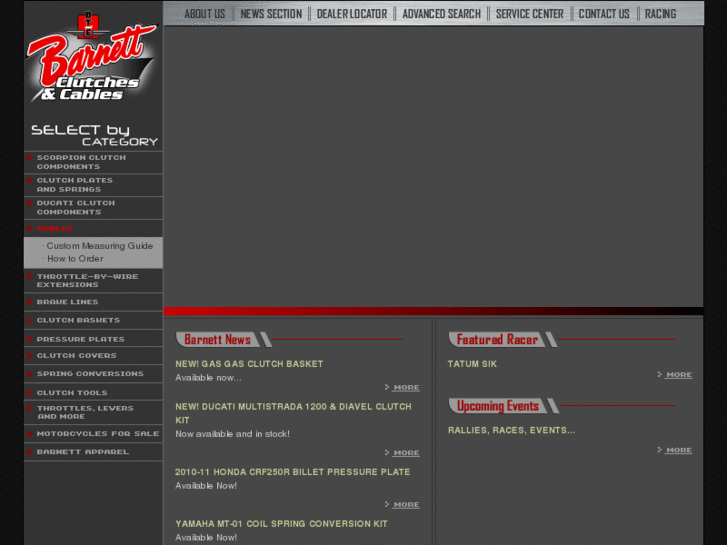The height and width of the screenshot is (545, 727).
Task: Click the Featured Racer heading
Action: coord(497,340)
